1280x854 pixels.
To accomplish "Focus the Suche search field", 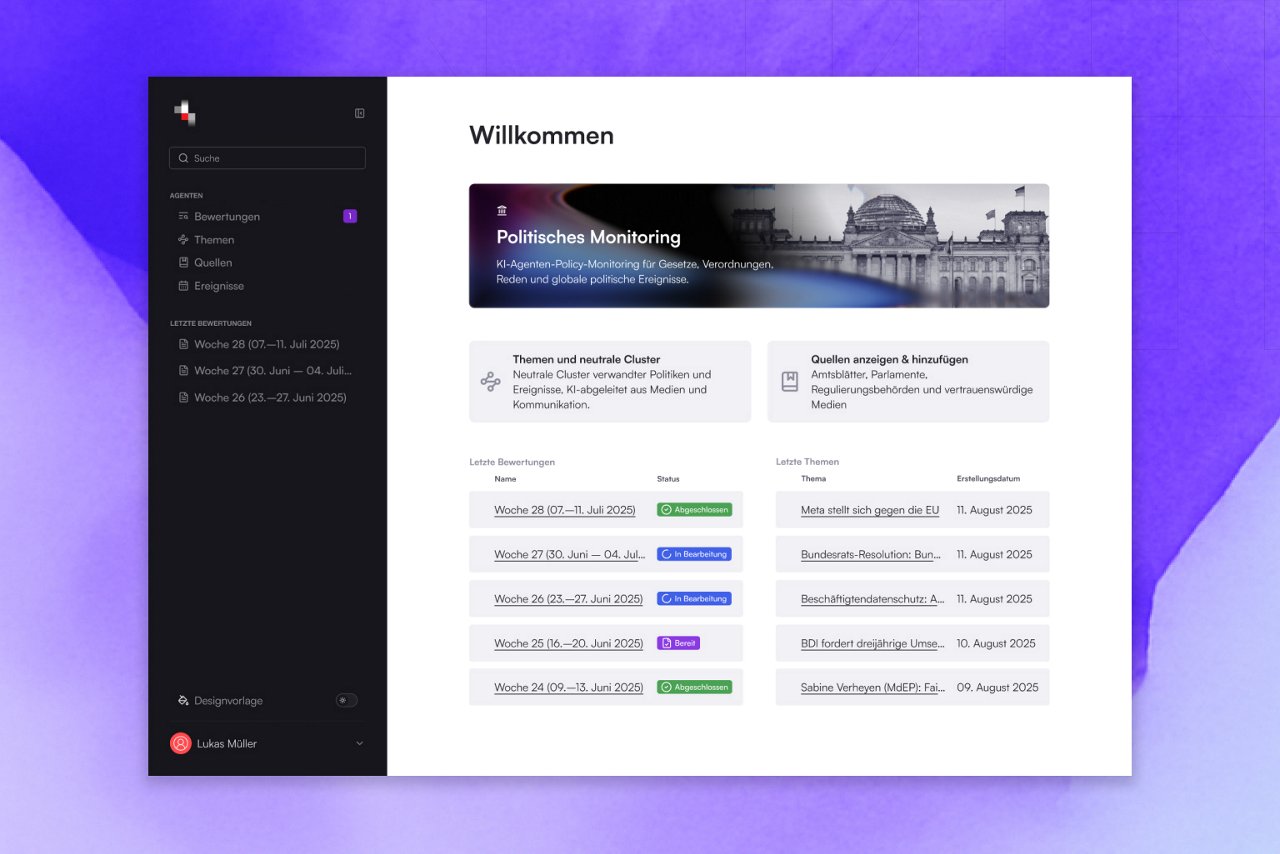I will pos(267,158).
